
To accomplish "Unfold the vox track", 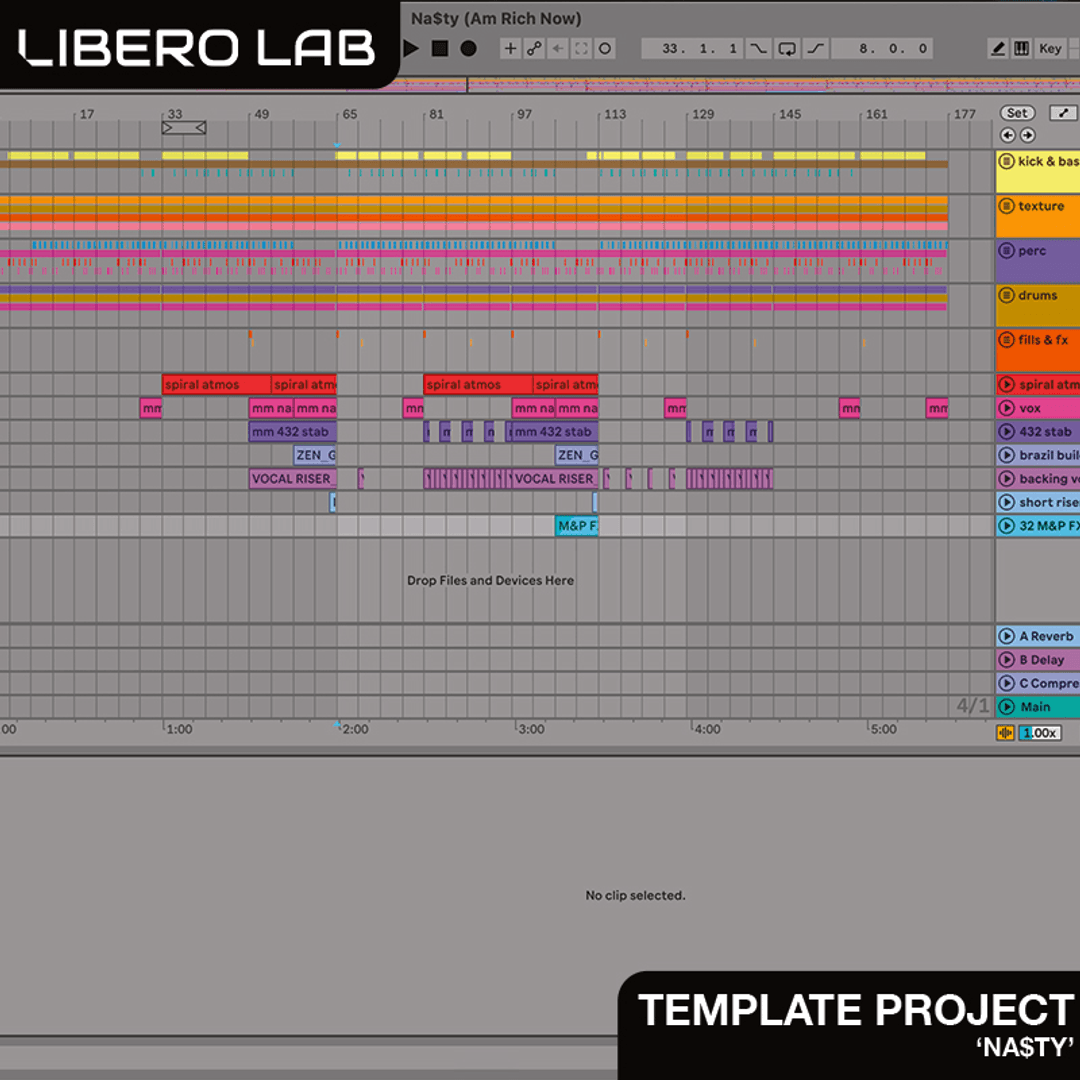I will (1006, 408).
